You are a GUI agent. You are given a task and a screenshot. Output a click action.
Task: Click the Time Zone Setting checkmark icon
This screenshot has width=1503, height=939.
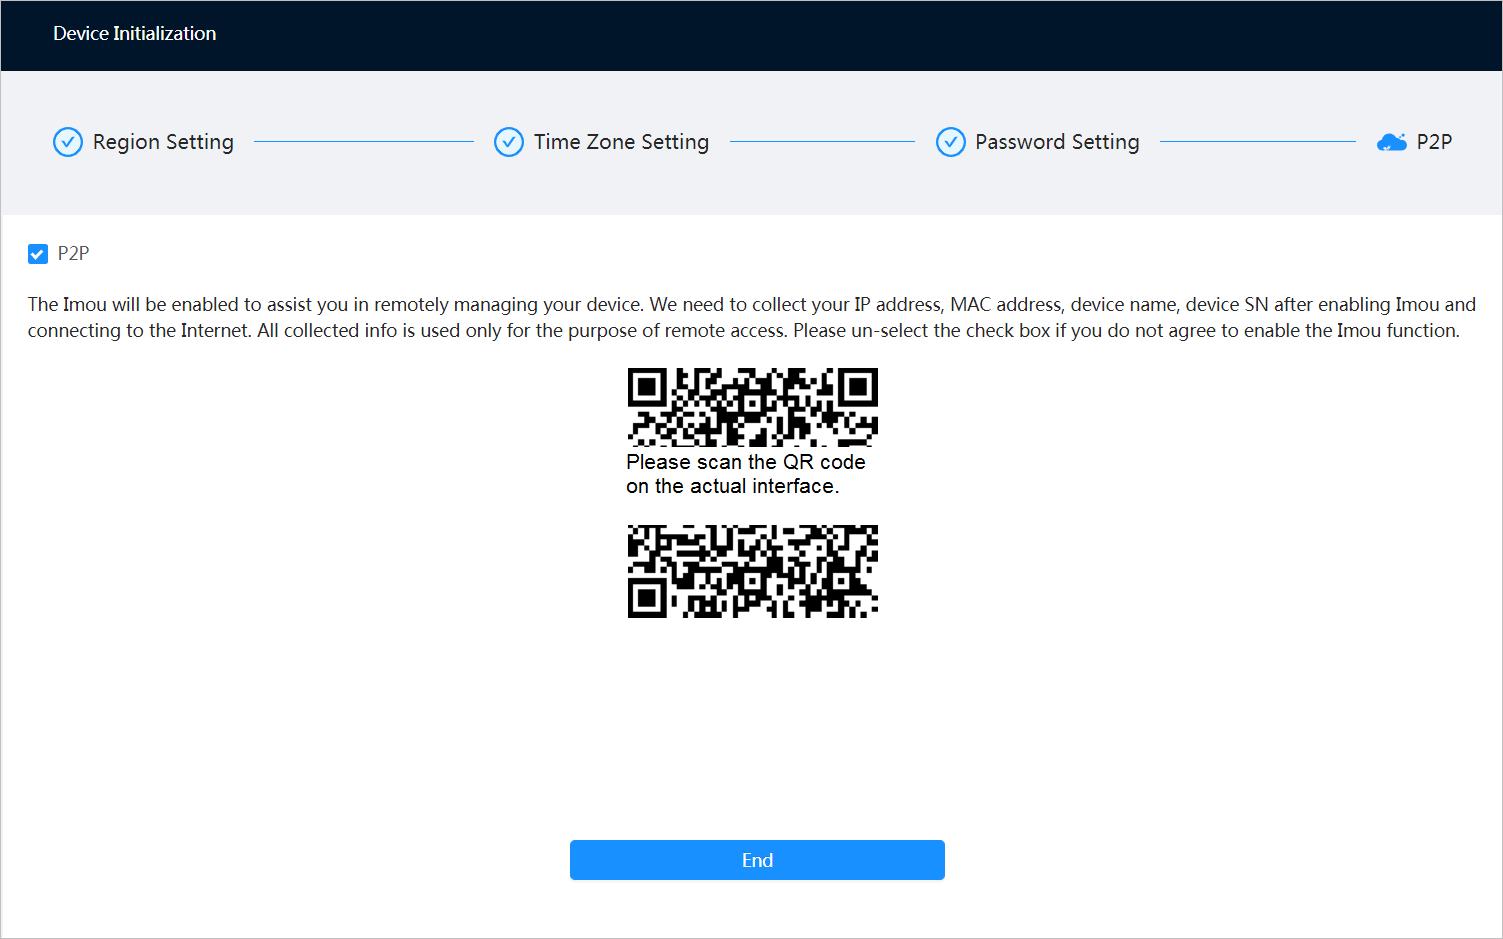coord(509,142)
